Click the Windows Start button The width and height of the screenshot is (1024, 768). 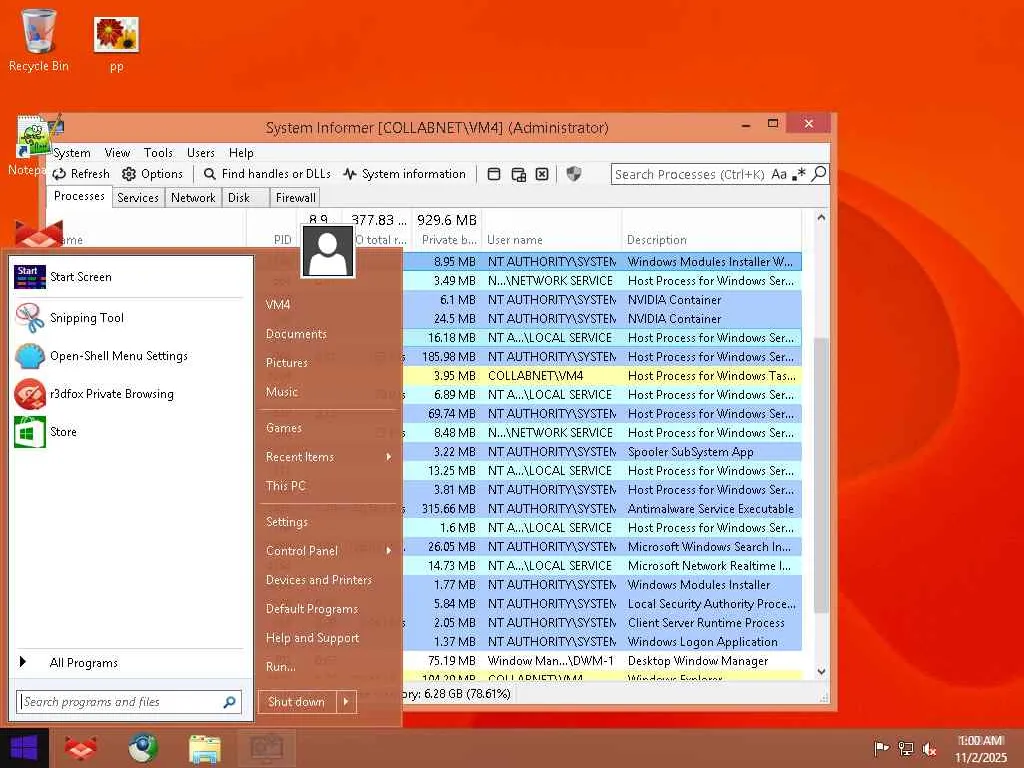click(24, 748)
